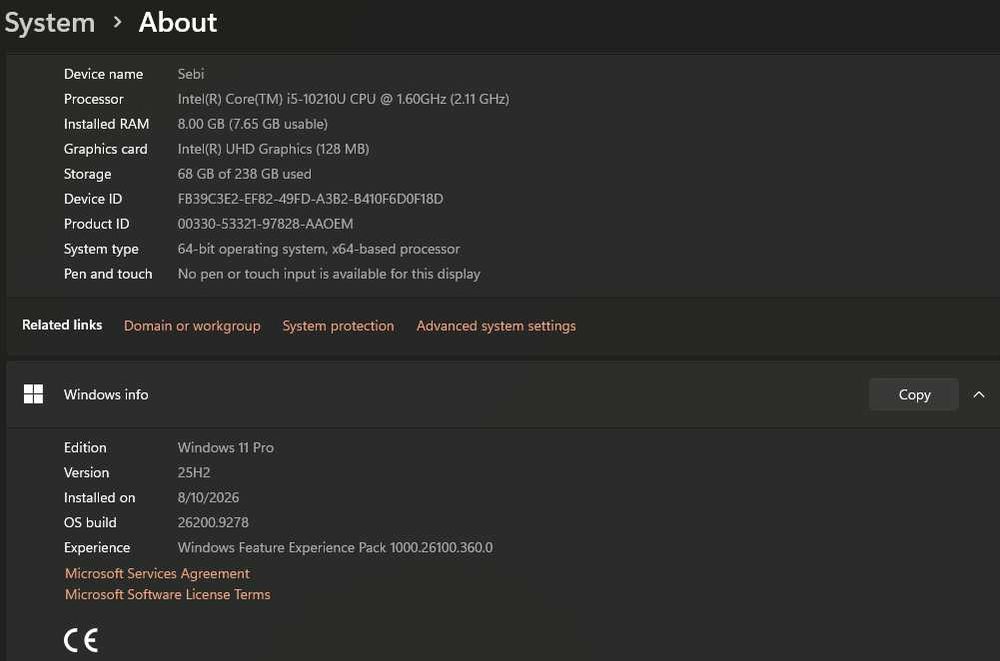
Task: Click the System type label
Action: point(101,249)
